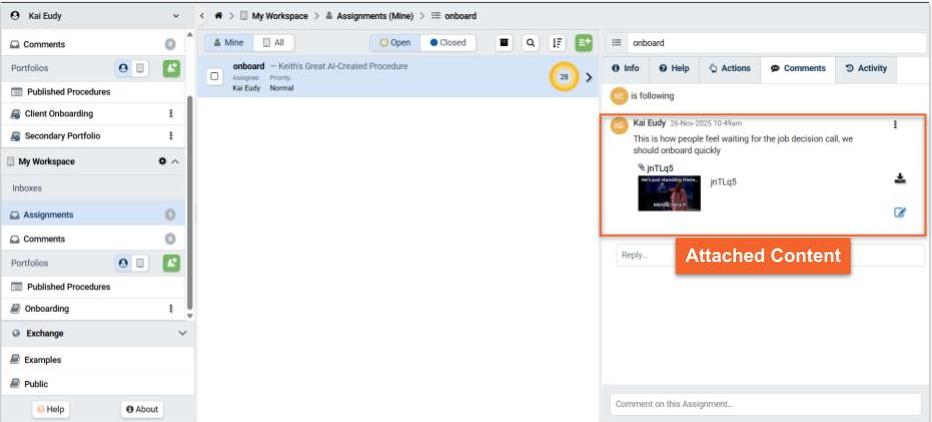The image size is (932, 422).
Task: Open the jnTLq5 attachment thumbnail
Action: point(669,193)
